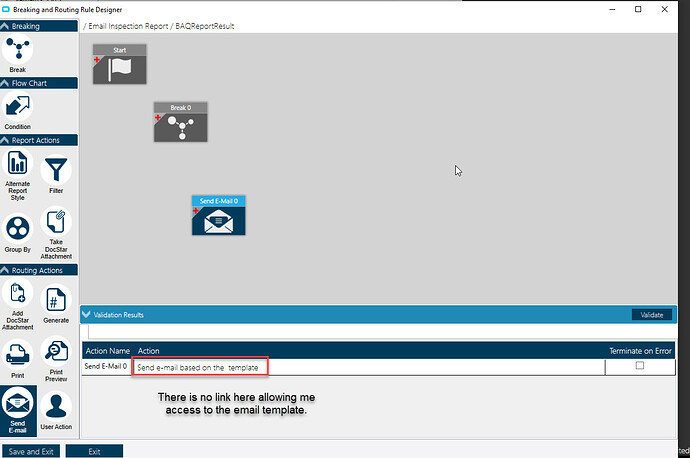Viewport: 690px width, 458px height.
Task: Select the Break 0 node
Action: [180, 122]
